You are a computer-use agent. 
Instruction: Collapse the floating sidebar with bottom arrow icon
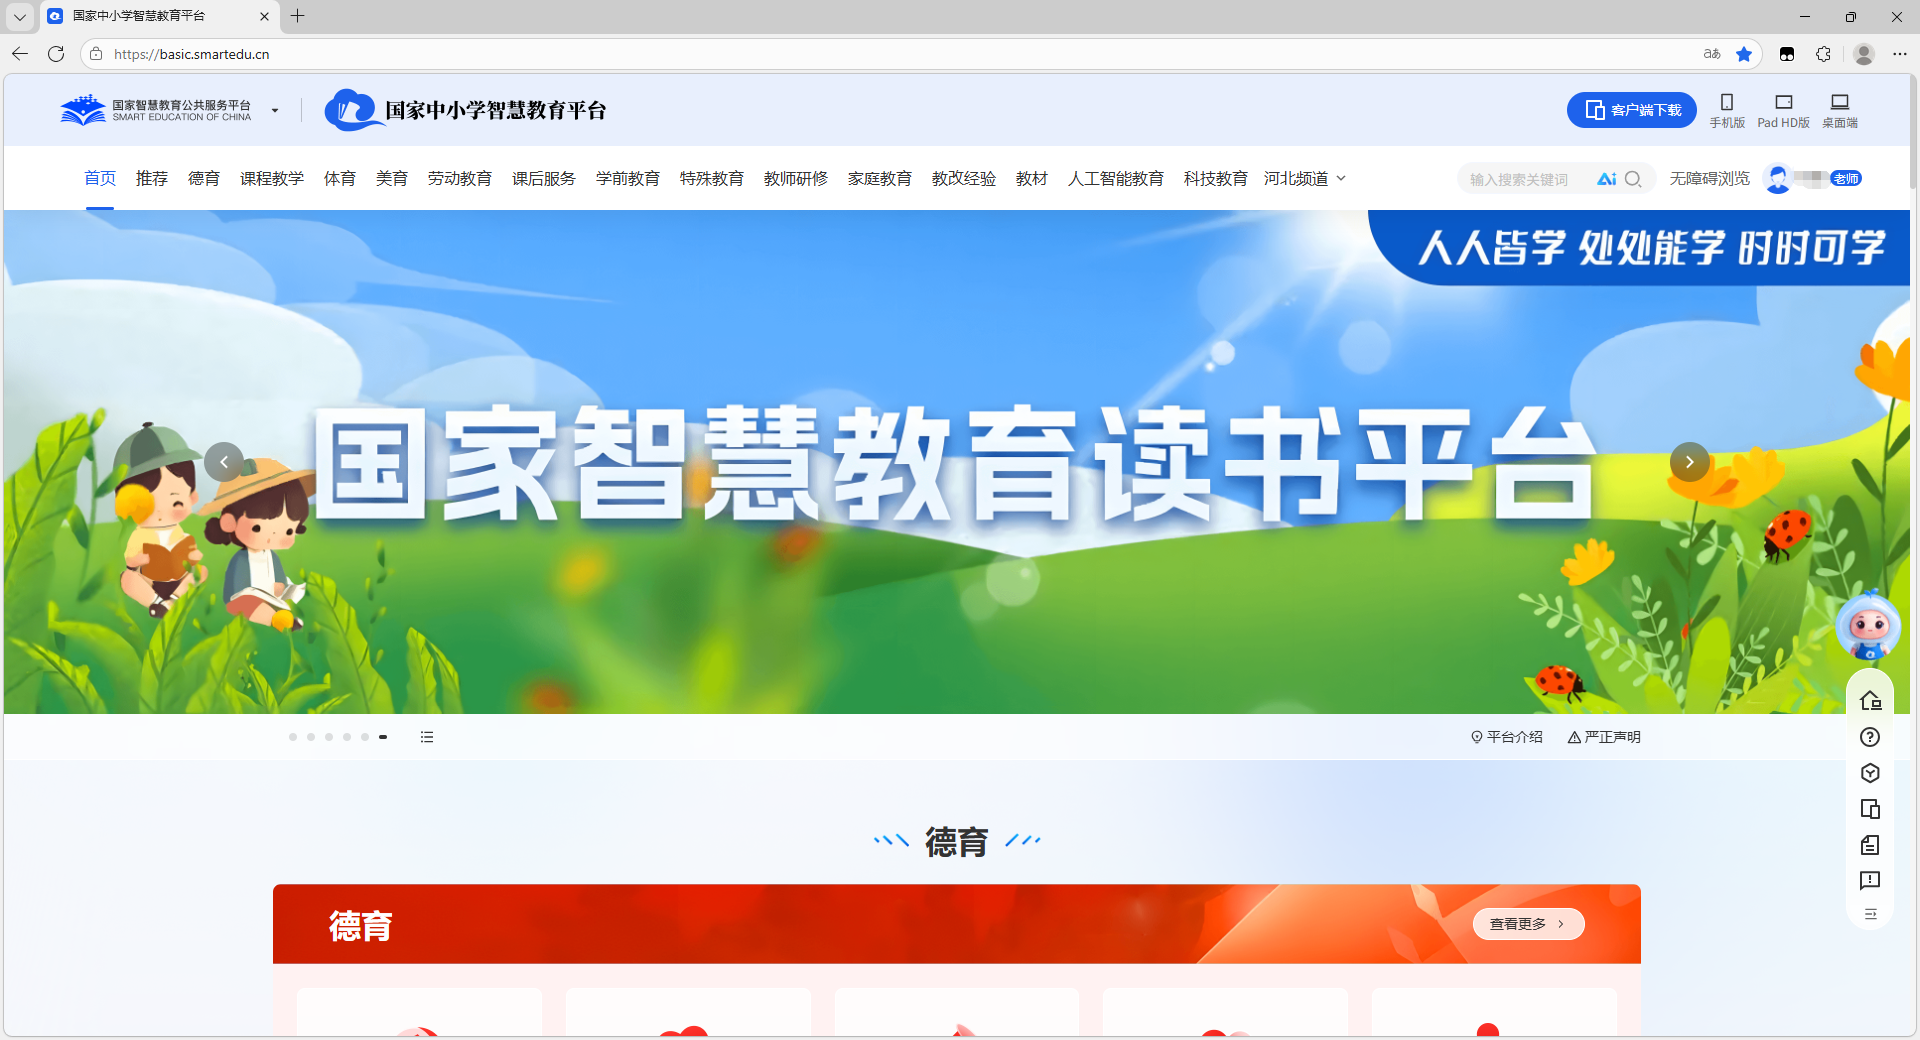coord(1870,914)
